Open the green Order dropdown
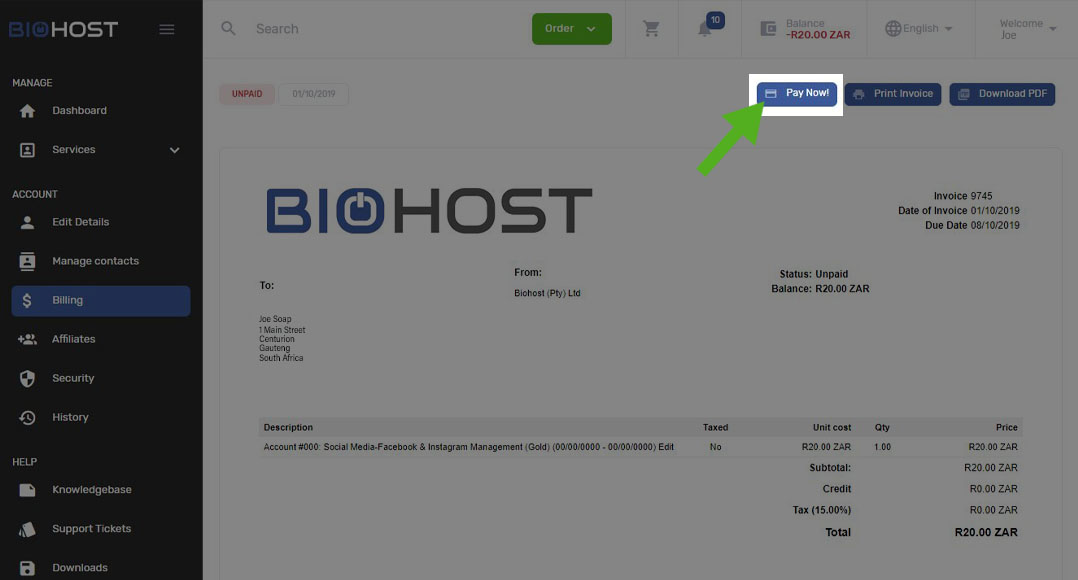This screenshot has height=580, width=1078. pyautogui.click(x=571, y=29)
